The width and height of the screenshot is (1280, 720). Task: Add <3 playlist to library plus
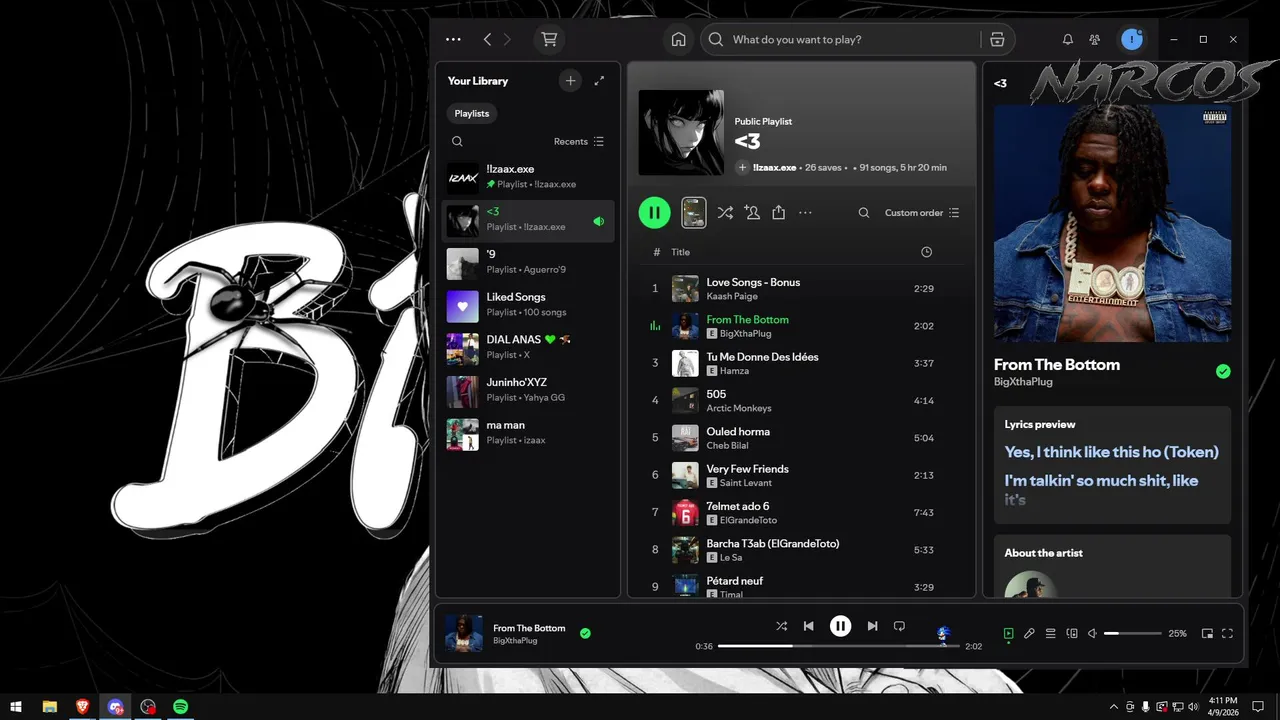742,167
